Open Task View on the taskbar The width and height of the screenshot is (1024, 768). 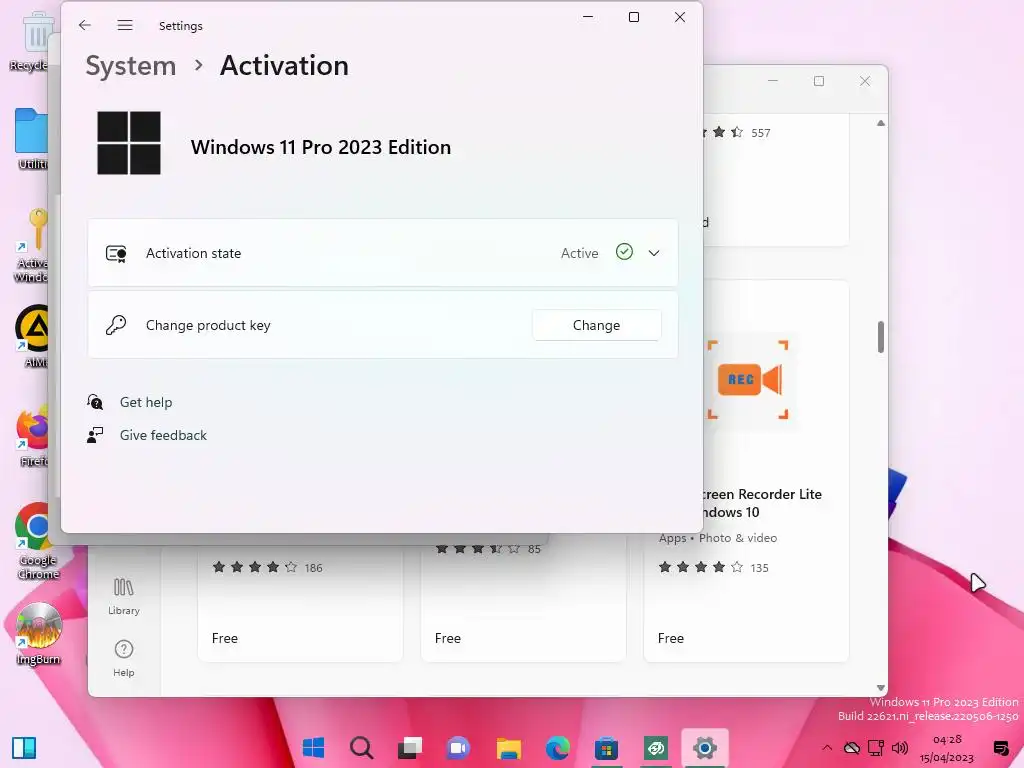click(x=410, y=748)
